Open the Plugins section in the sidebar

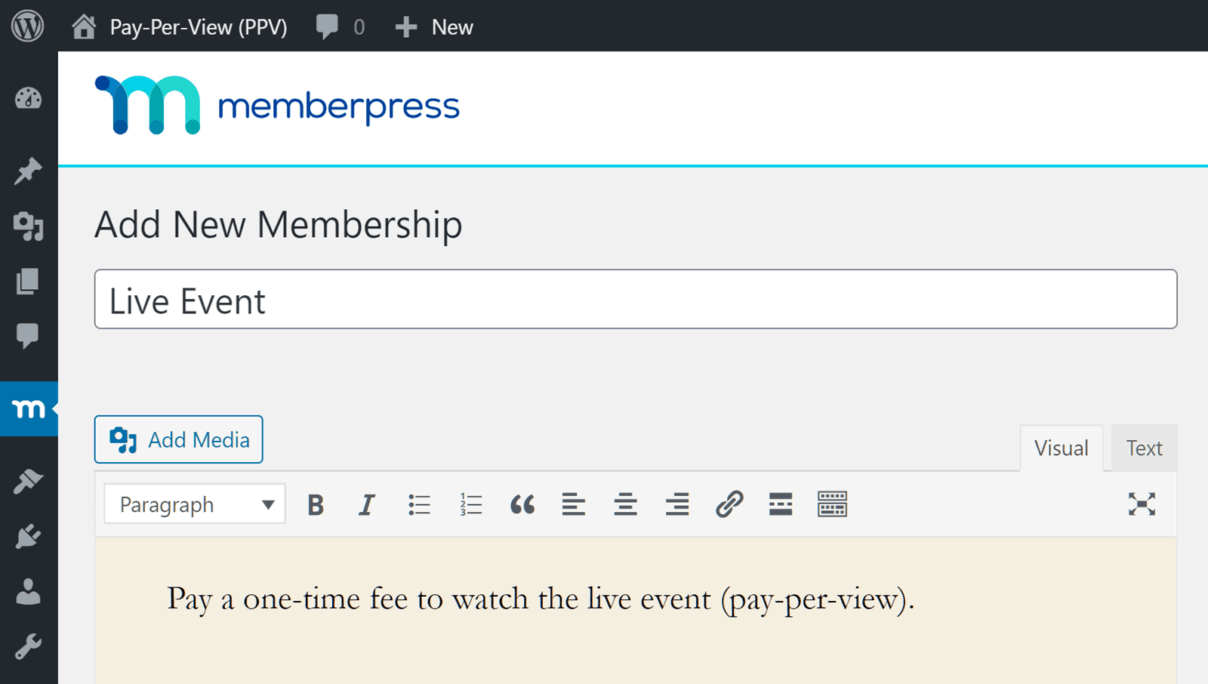point(28,536)
